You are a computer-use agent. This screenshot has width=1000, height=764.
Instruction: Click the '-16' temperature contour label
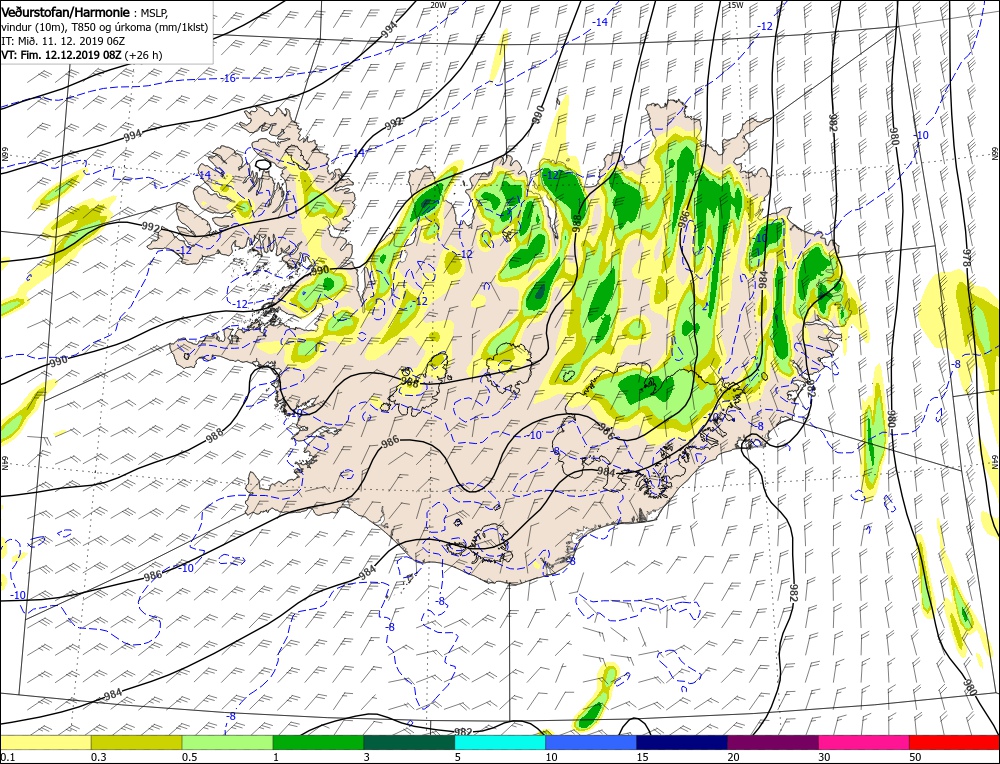coord(229,78)
